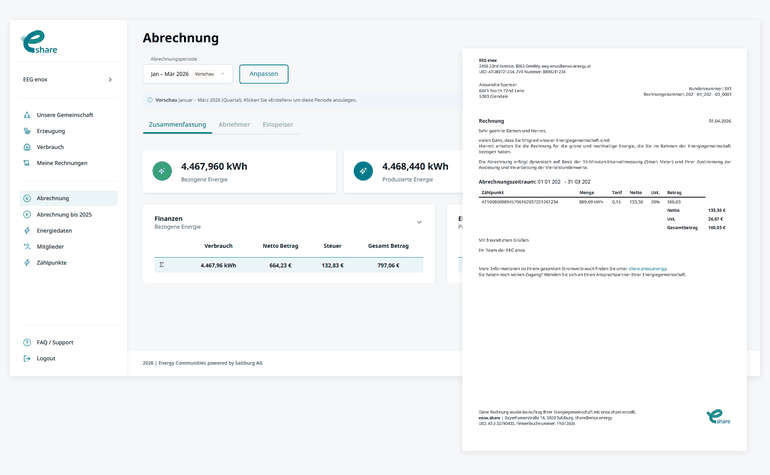Click the 664,23 € table value
This screenshot has width=770, height=475.
click(x=280, y=265)
